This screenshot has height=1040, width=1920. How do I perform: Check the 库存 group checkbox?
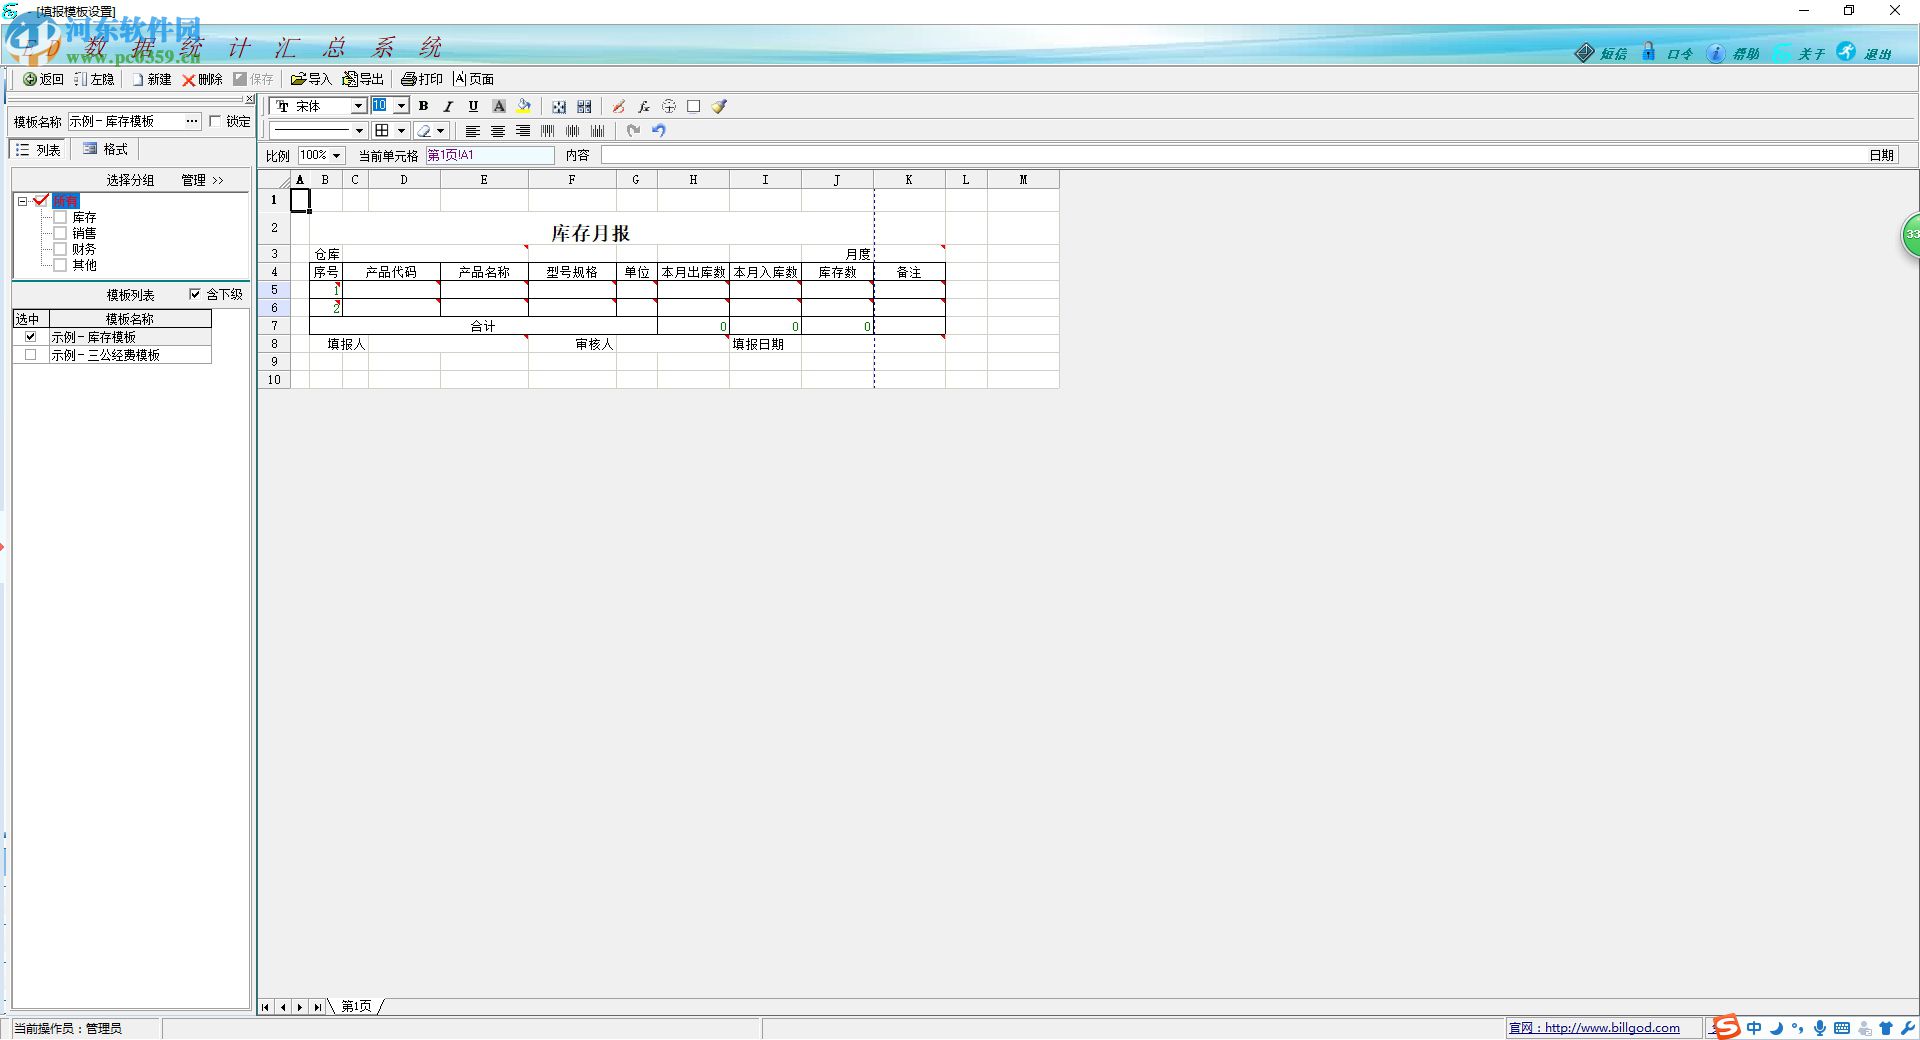click(60, 217)
